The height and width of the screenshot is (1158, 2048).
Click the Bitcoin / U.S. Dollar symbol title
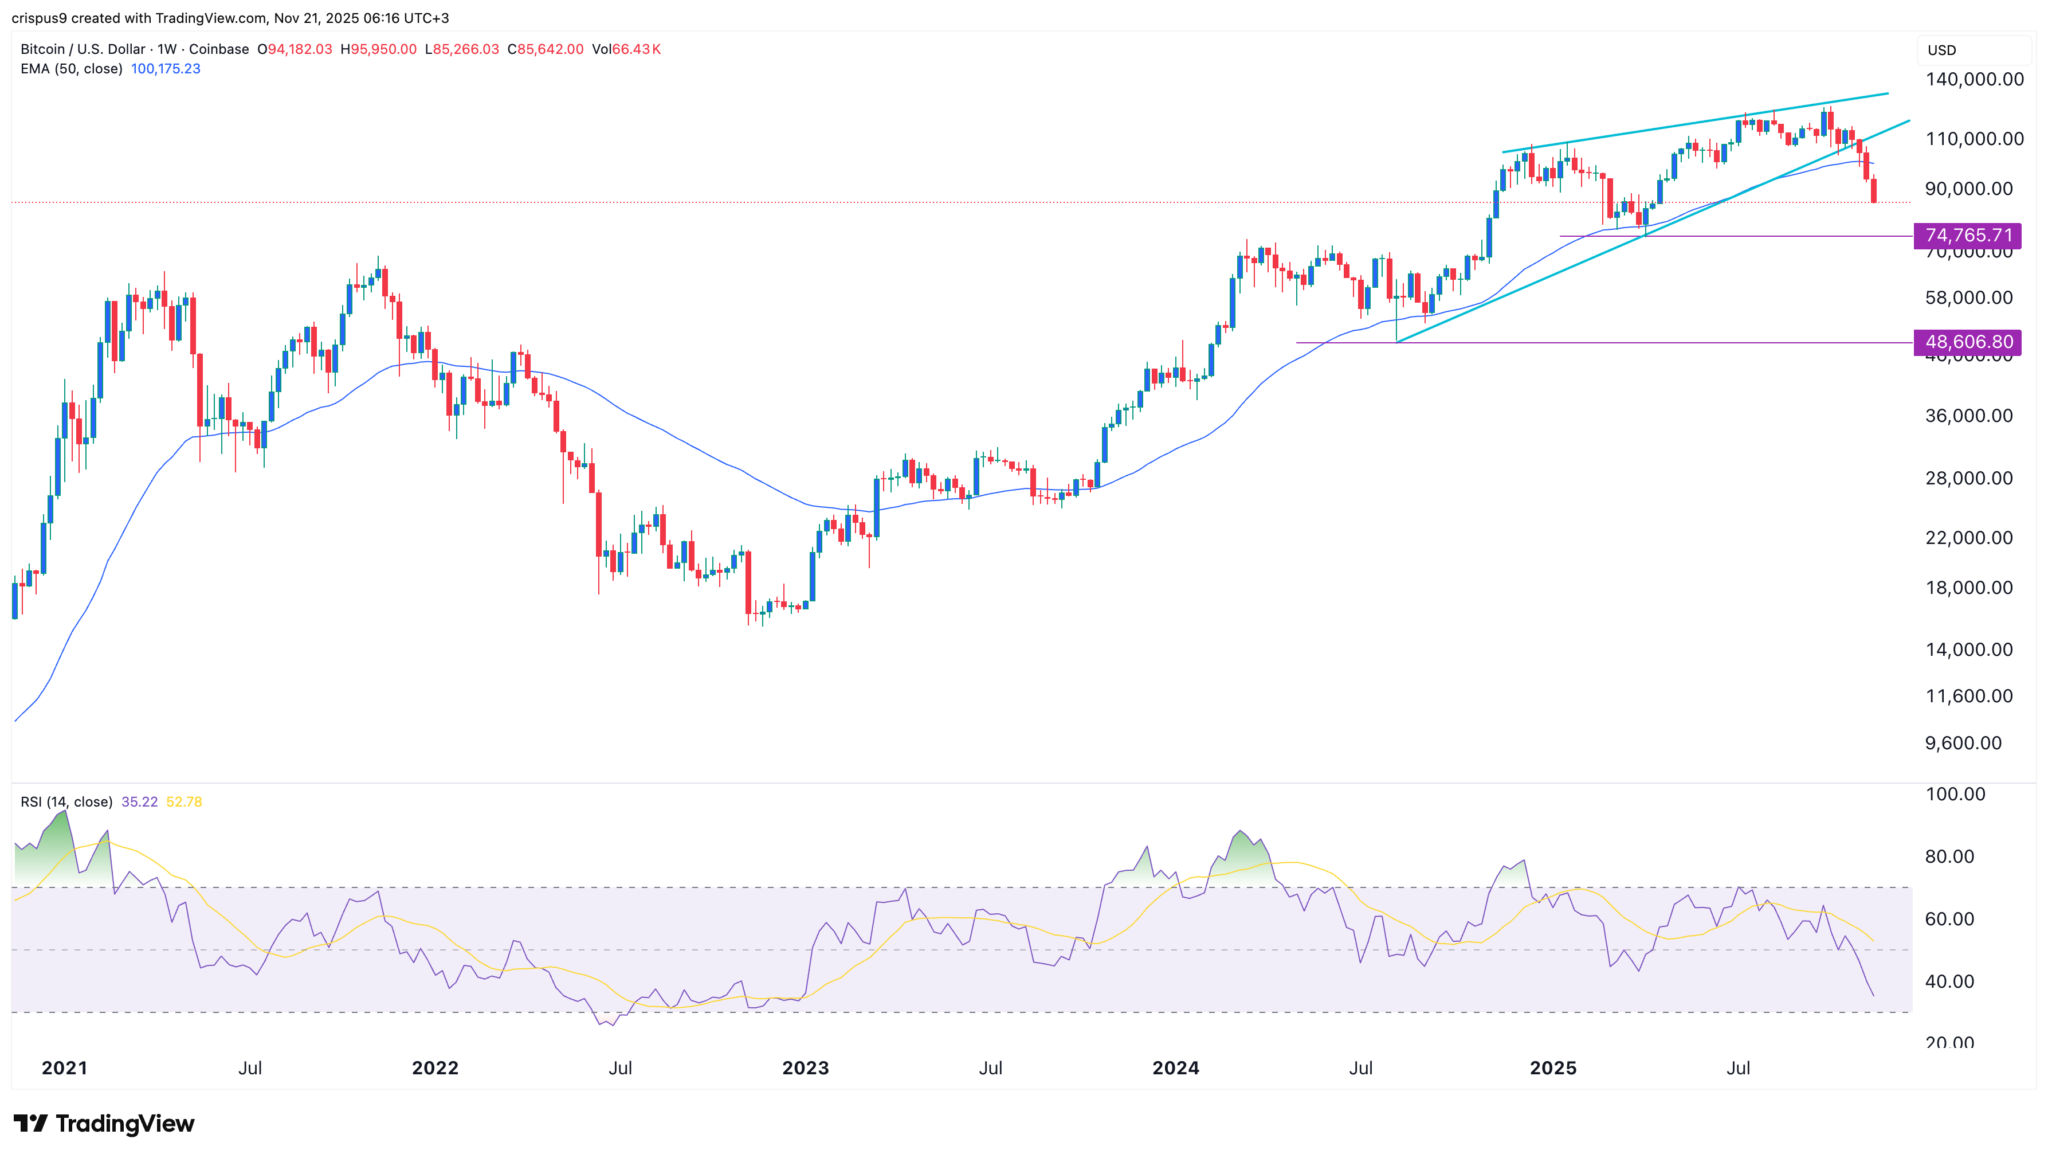(x=84, y=49)
